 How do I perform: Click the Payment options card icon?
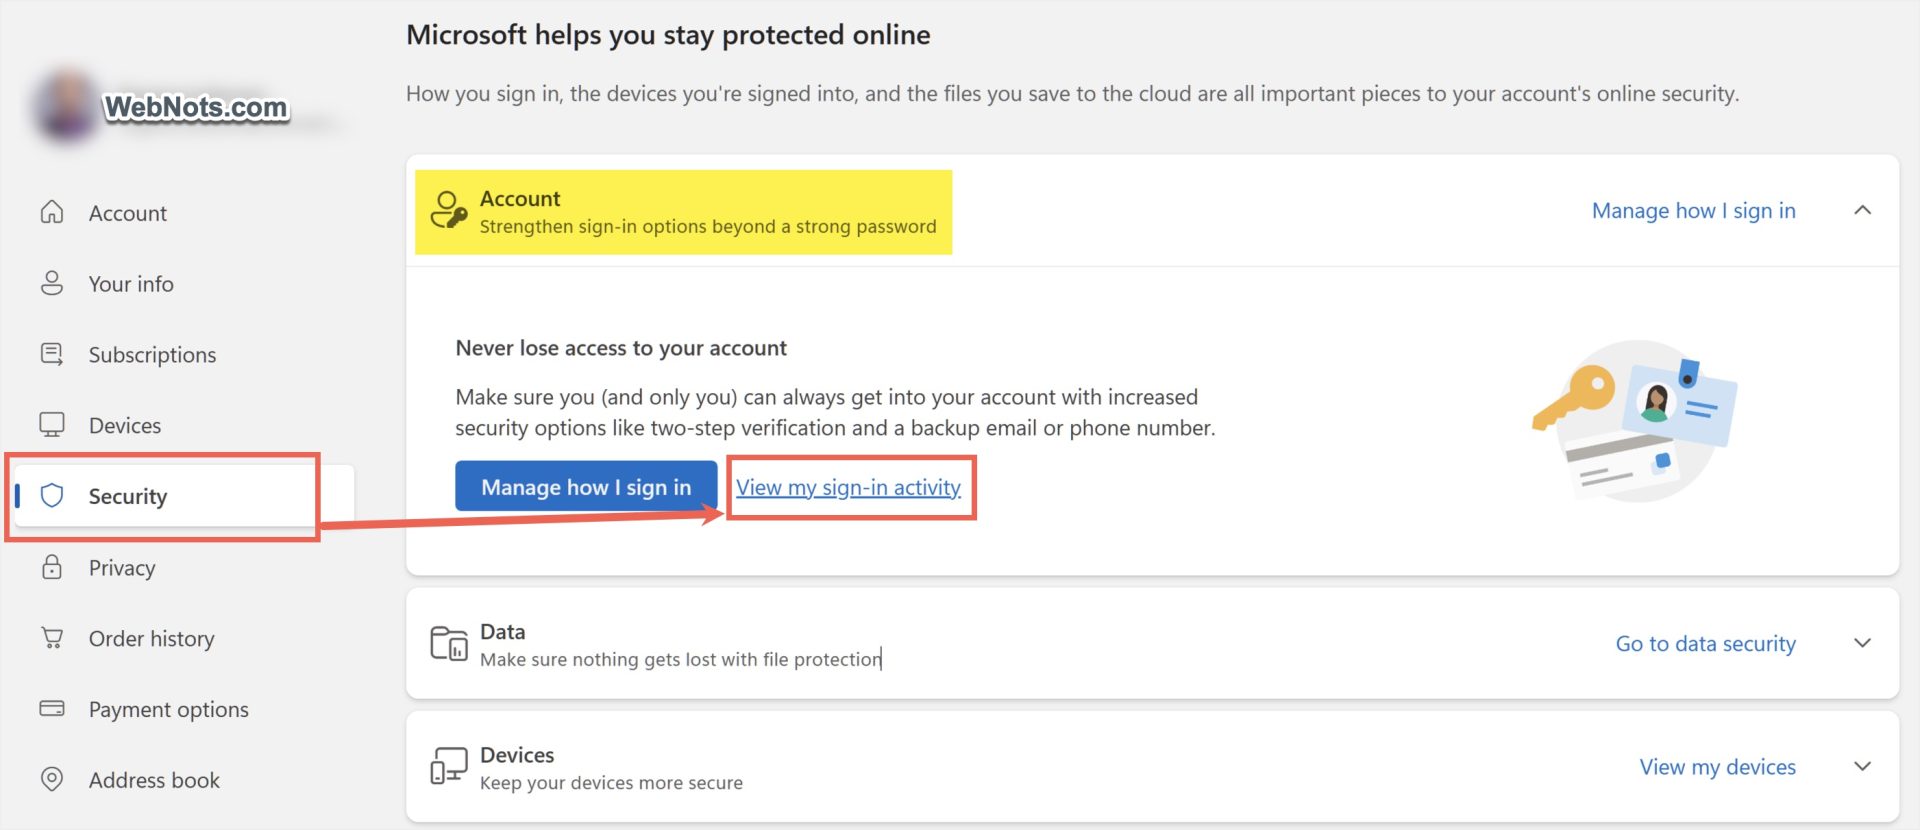tap(52, 709)
